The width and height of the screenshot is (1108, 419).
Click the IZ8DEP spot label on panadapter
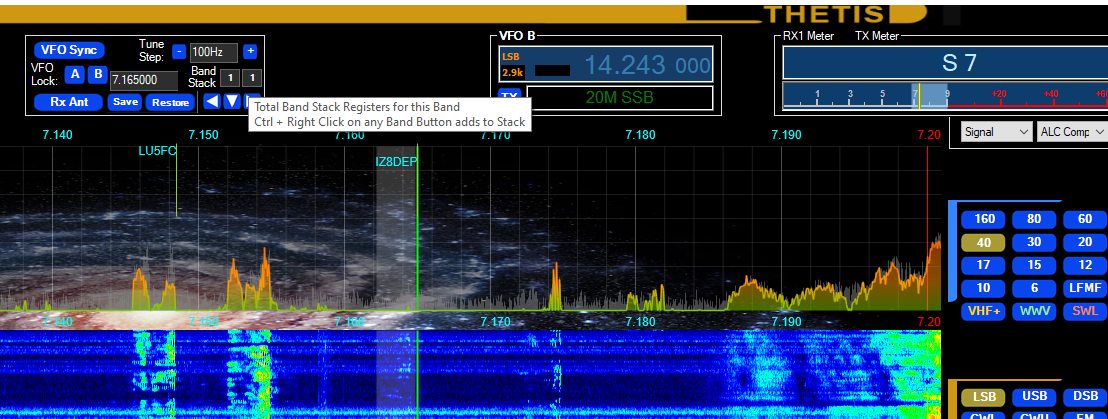coord(397,161)
